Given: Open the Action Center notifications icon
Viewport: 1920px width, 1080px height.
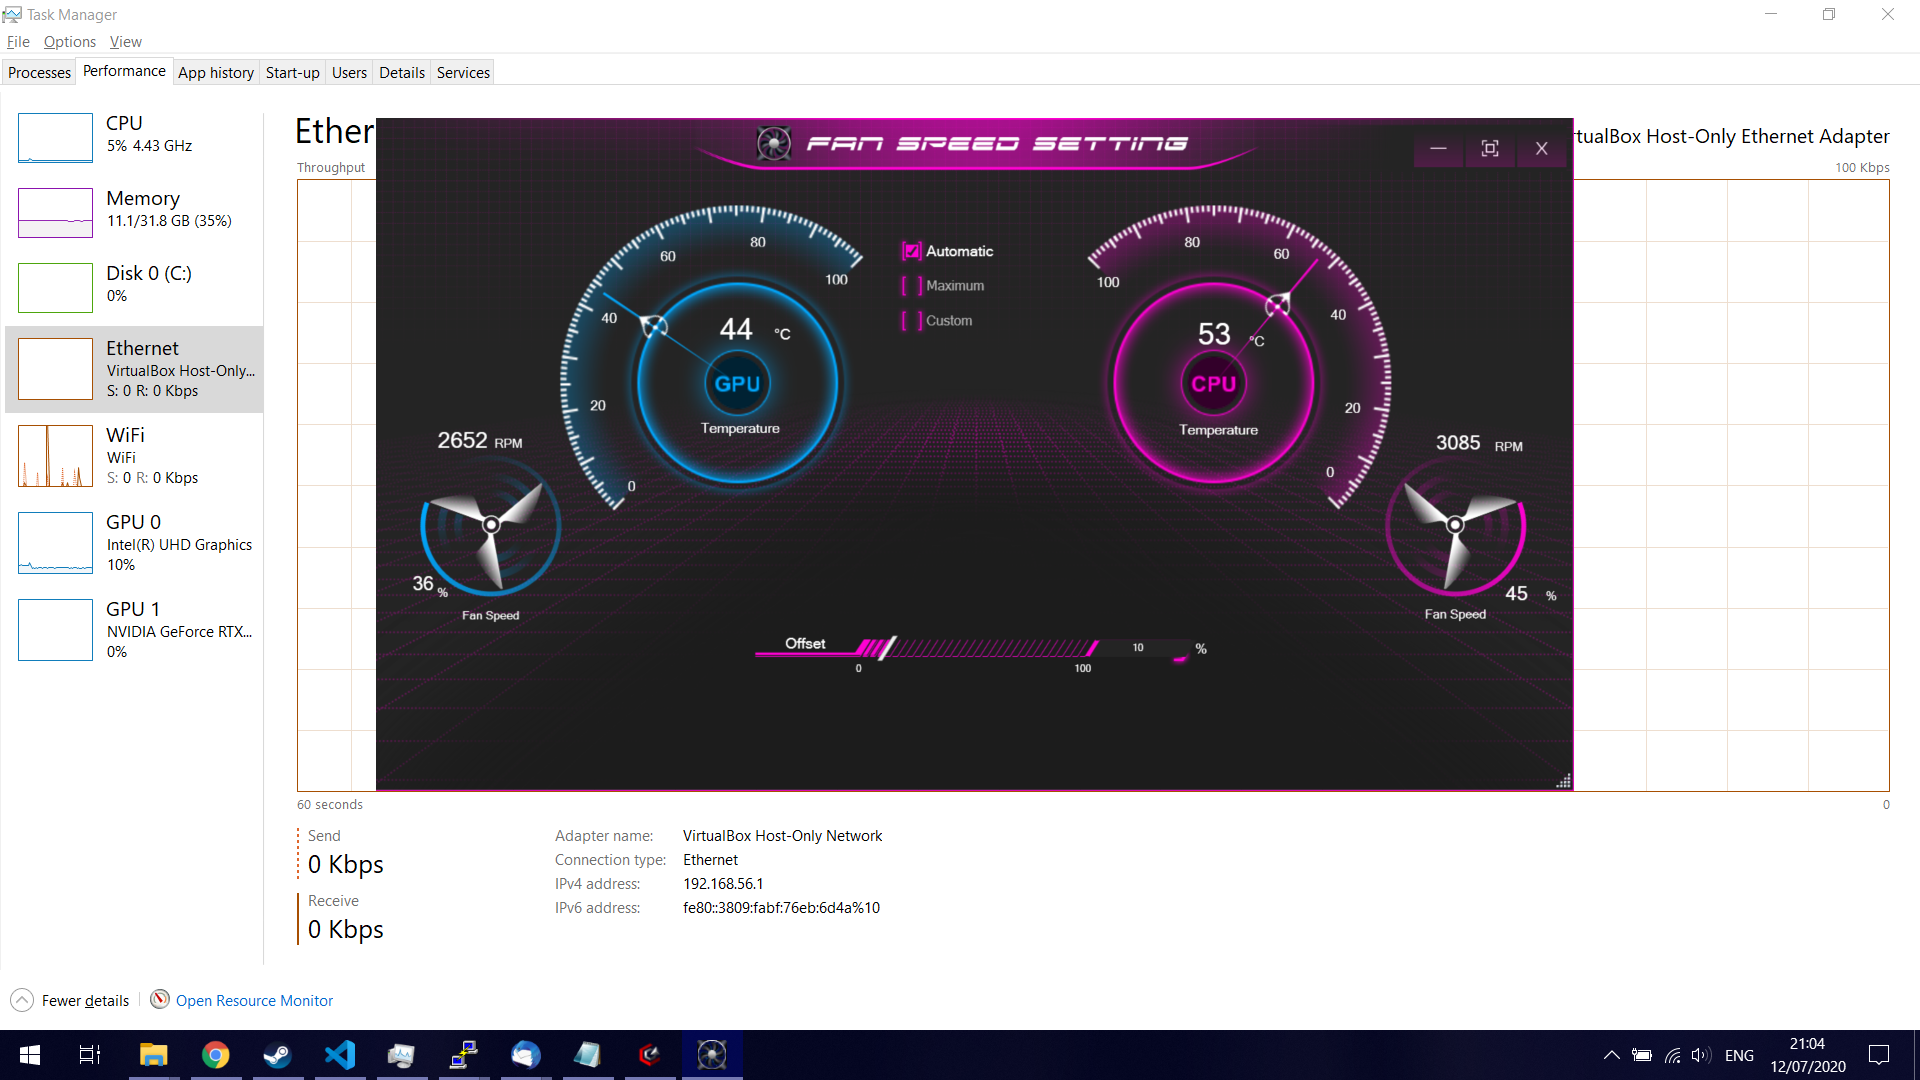Looking at the screenshot, I should [1879, 1055].
